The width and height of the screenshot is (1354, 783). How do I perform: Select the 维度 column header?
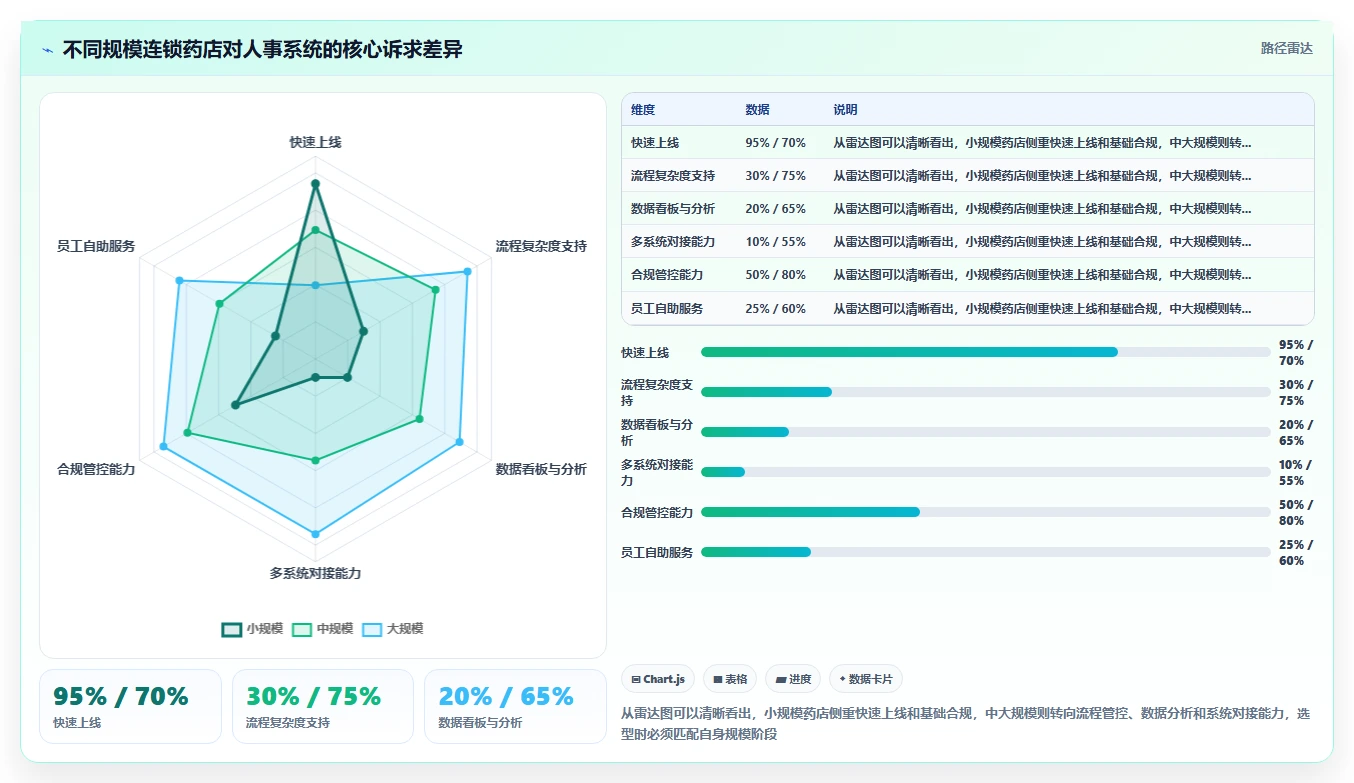tap(643, 110)
